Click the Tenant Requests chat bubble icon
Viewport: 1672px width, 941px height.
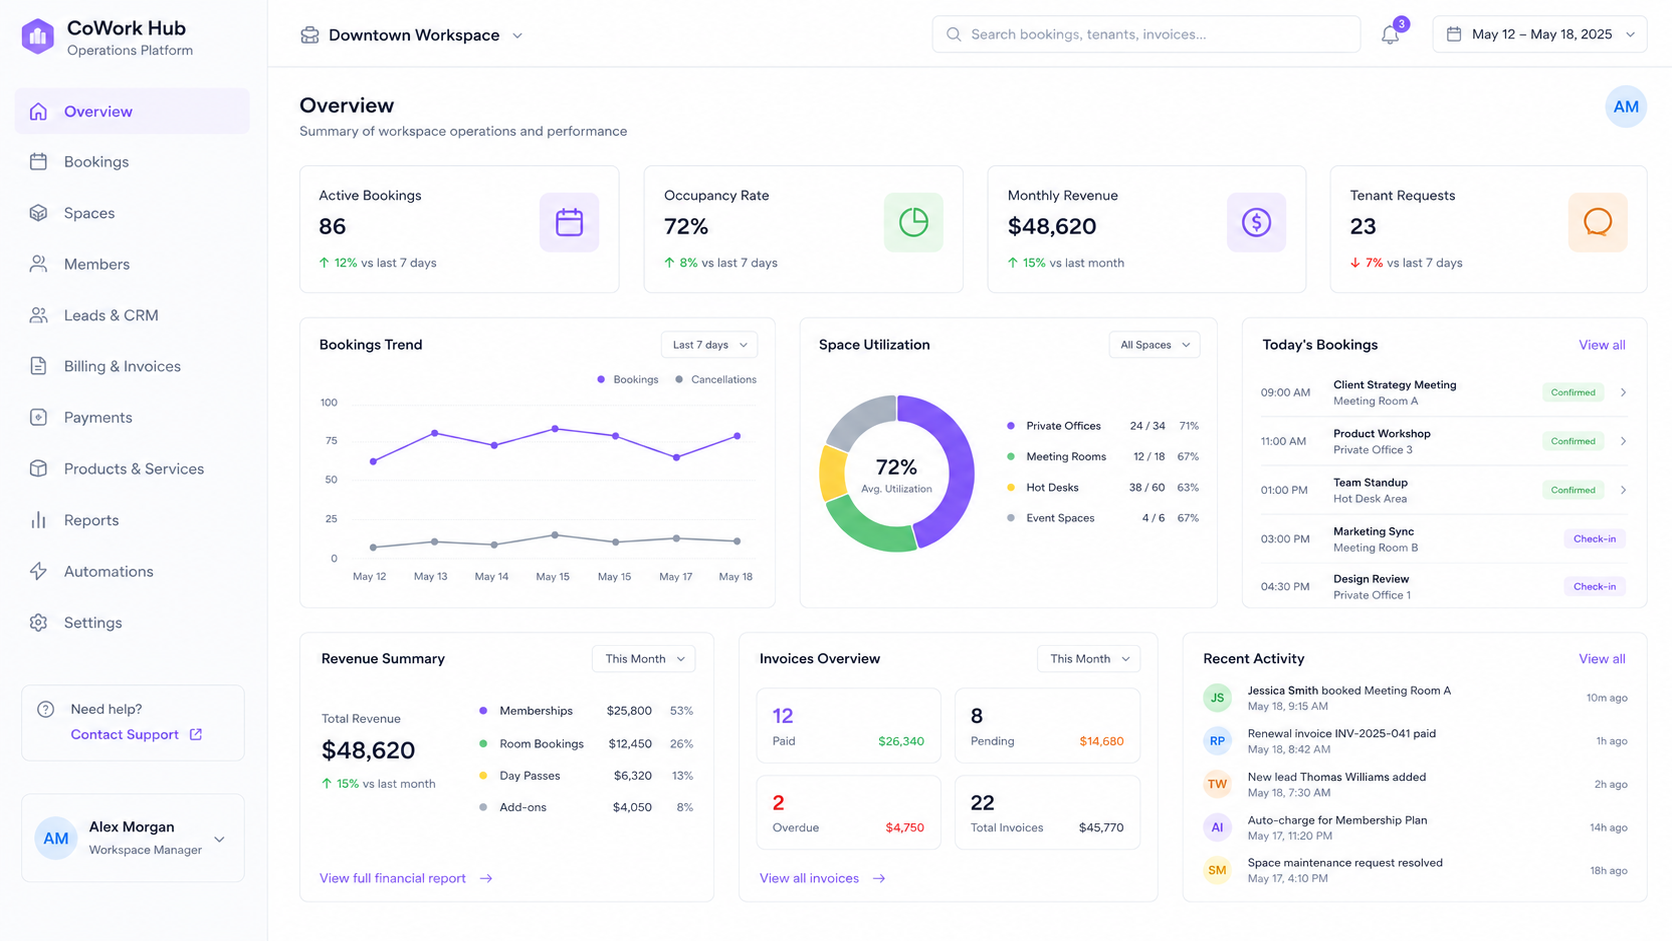[x=1598, y=222]
